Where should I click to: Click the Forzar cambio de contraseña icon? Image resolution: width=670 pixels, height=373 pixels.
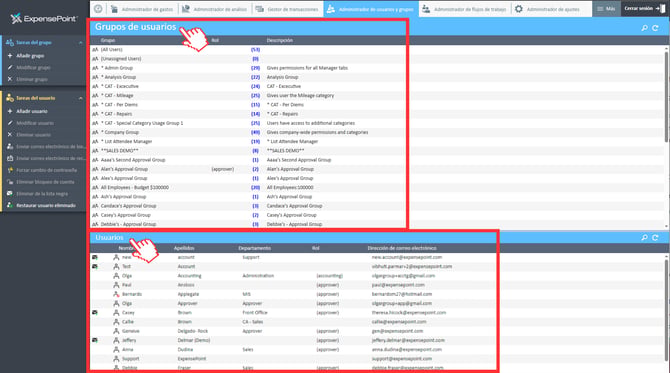[10, 170]
